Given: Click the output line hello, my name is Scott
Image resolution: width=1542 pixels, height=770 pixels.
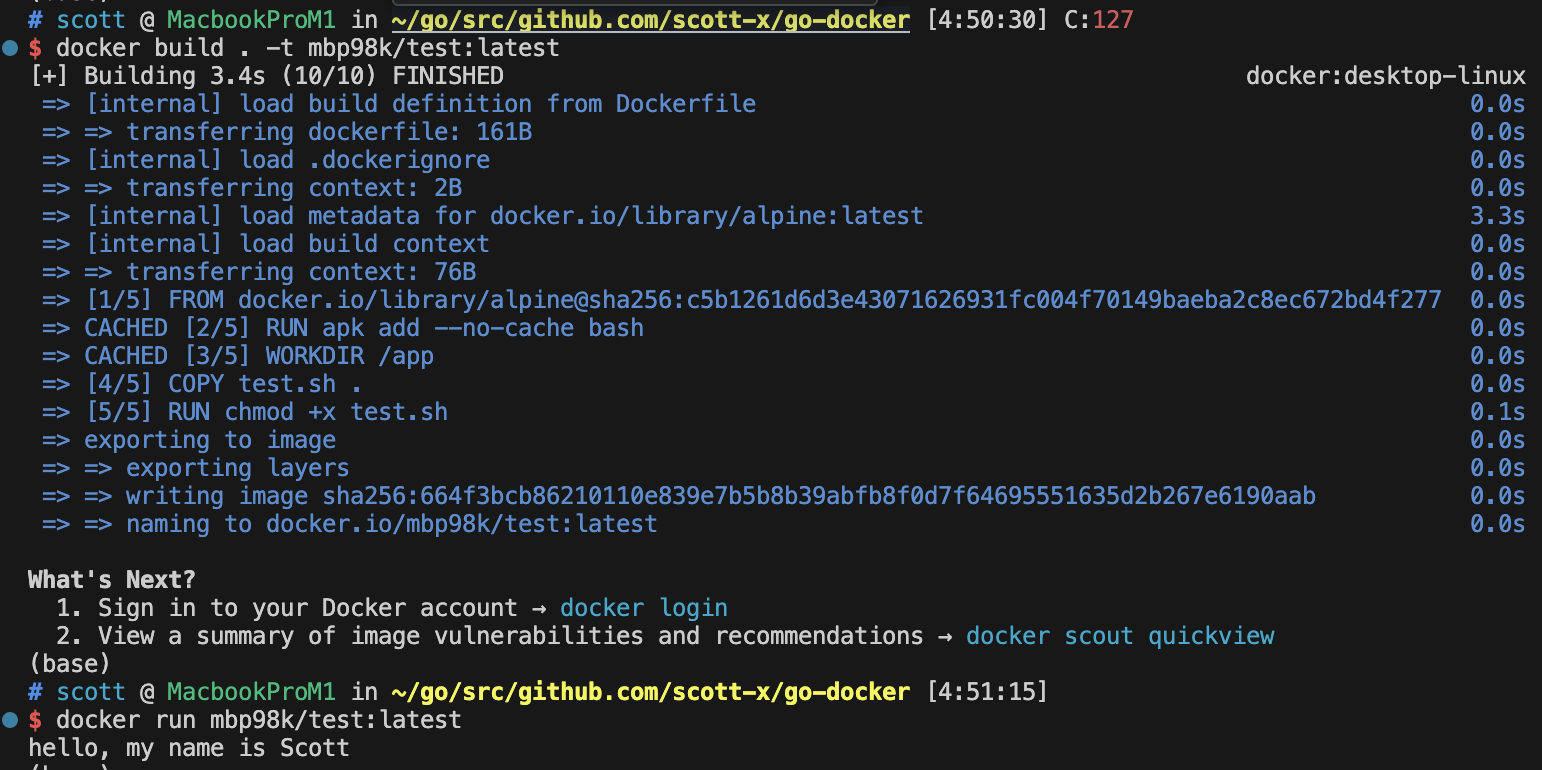Looking at the screenshot, I should (189, 748).
